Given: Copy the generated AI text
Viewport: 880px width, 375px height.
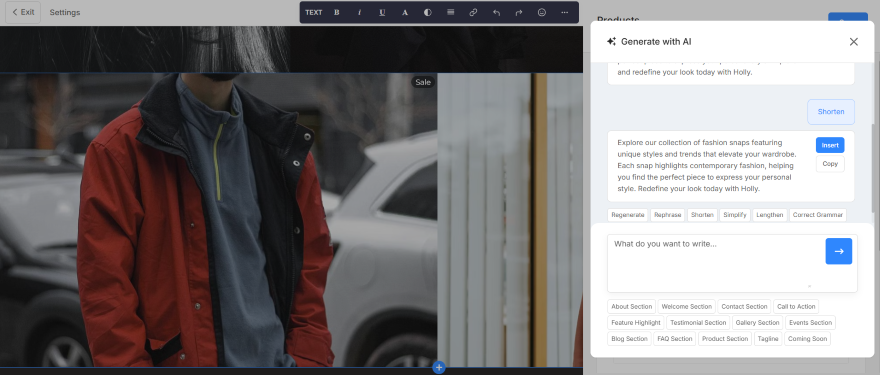Looking at the screenshot, I should coord(830,164).
